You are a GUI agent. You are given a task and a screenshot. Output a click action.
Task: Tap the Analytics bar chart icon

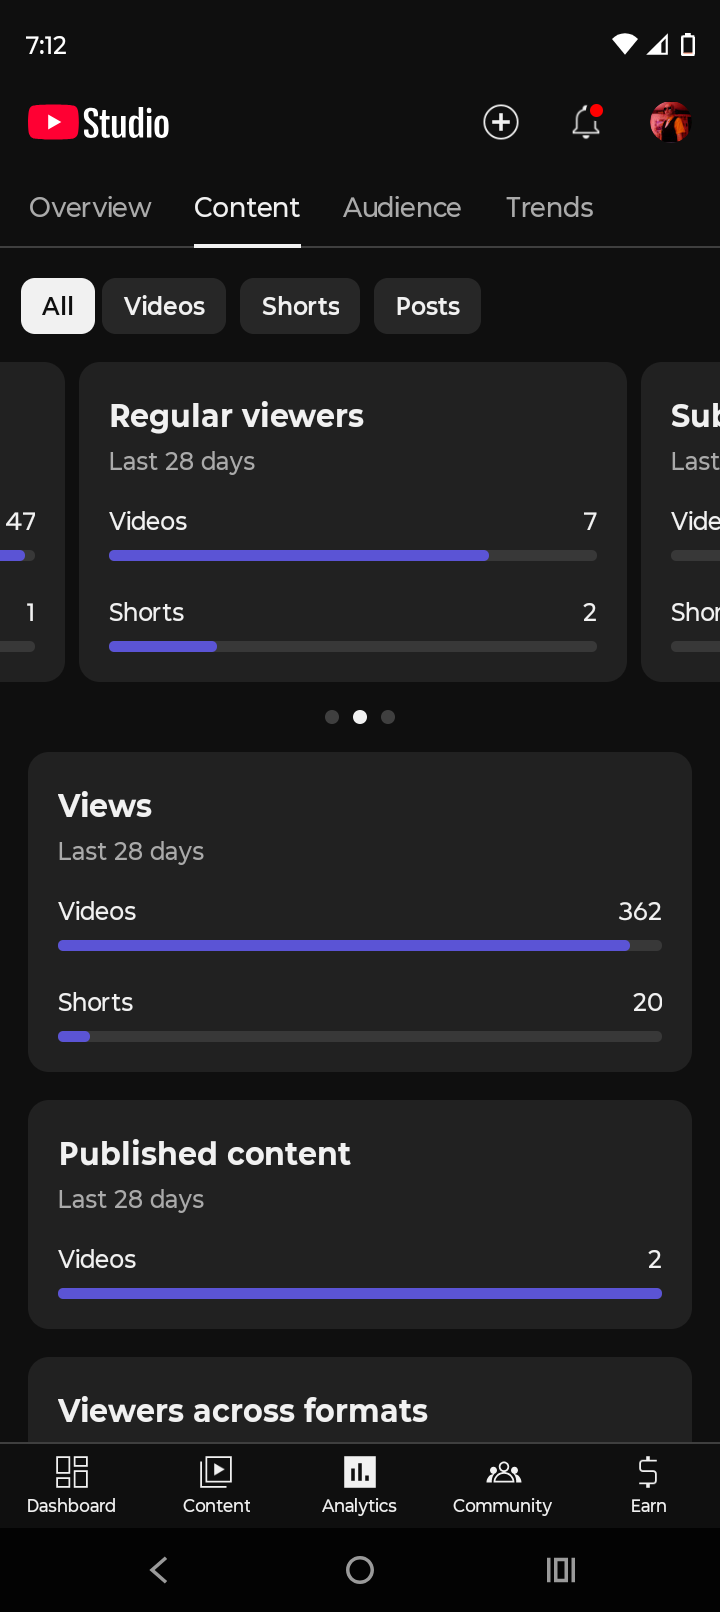click(359, 1472)
